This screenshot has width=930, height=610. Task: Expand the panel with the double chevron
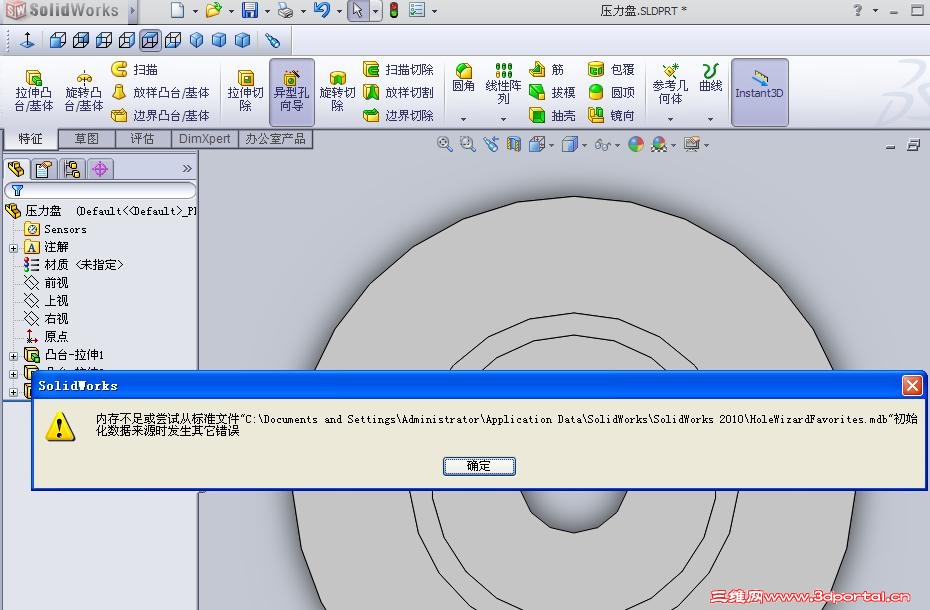tap(187, 169)
